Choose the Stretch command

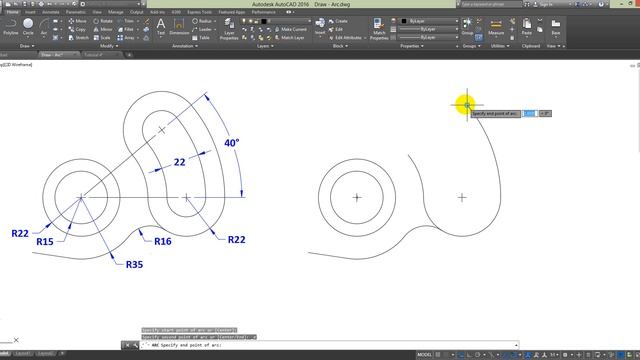tap(78, 38)
